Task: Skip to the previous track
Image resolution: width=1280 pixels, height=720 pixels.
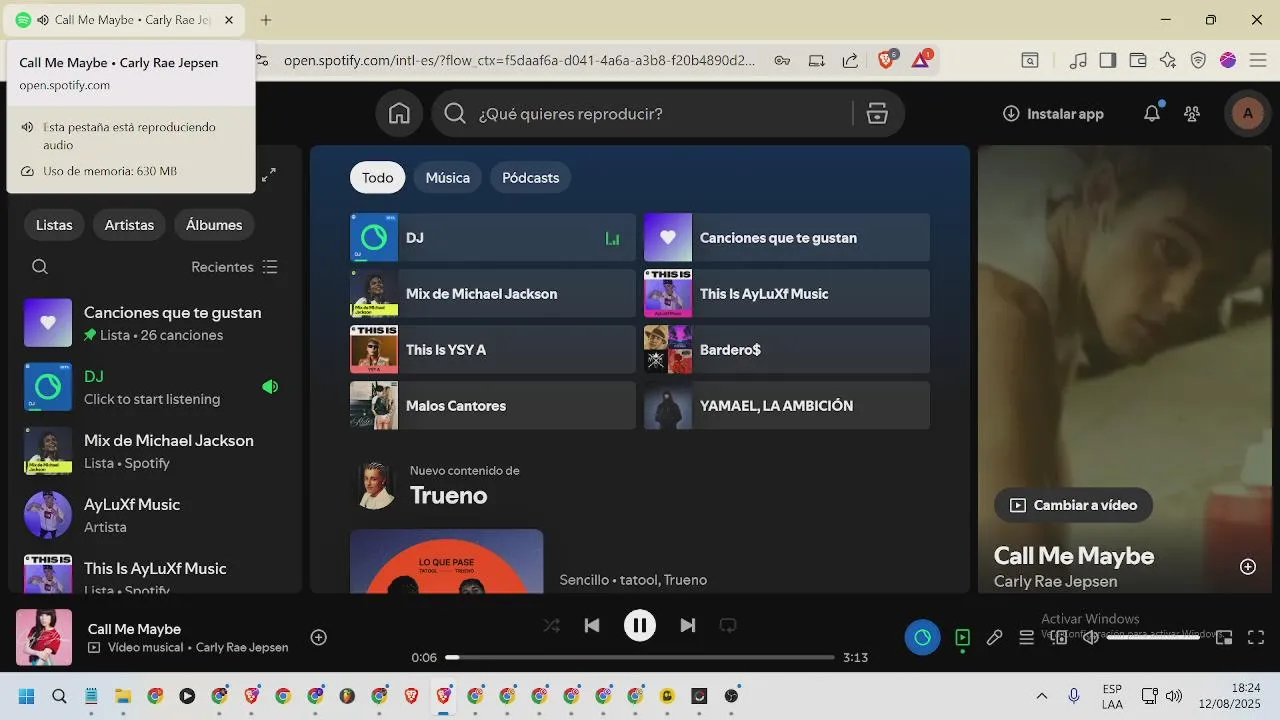Action: [592, 626]
